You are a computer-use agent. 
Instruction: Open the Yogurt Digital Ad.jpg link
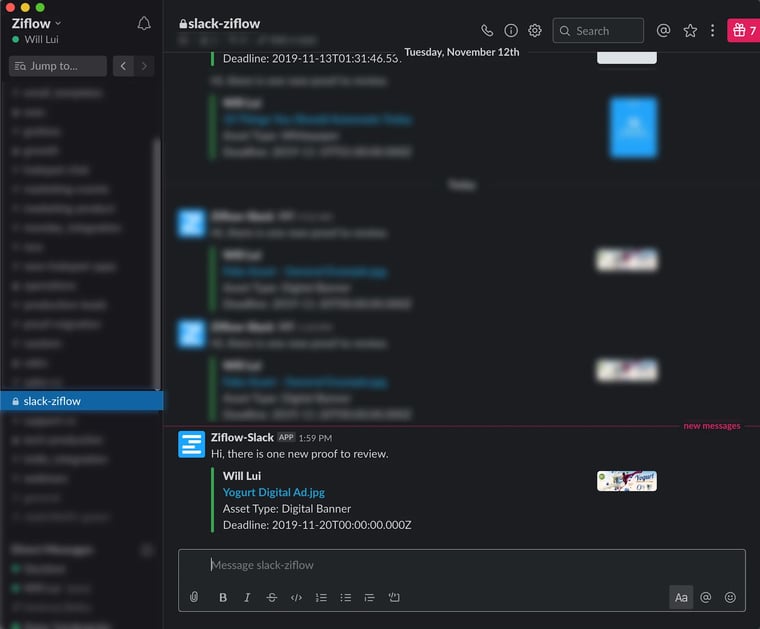coord(273,492)
